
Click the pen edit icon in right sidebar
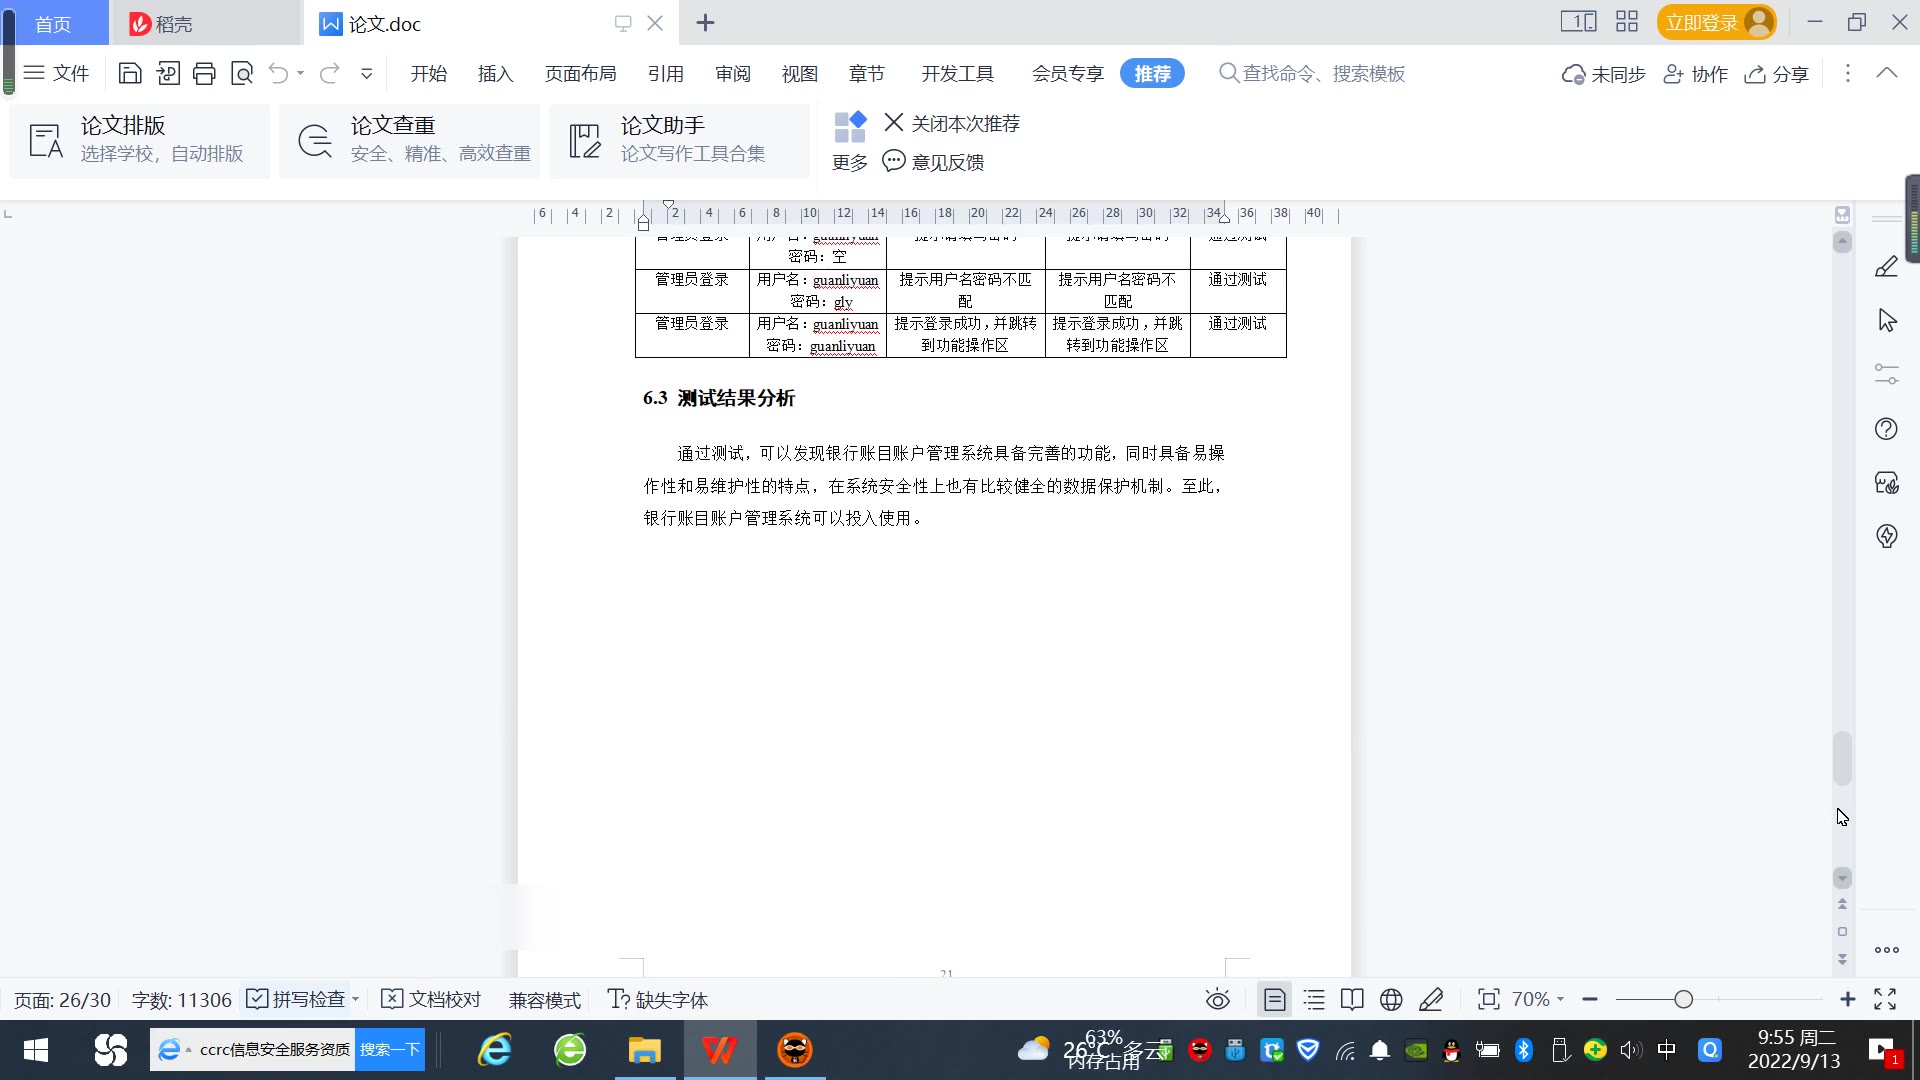[1886, 267]
